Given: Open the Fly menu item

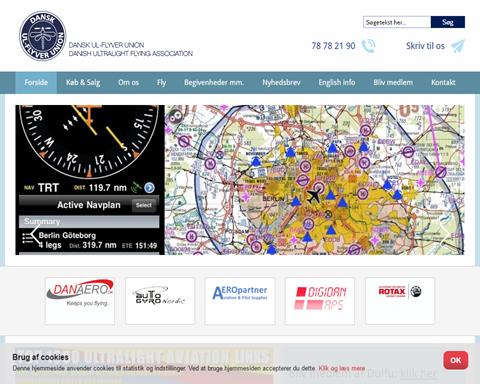Looking at the screenshot, I should click(x=161, y=83).
